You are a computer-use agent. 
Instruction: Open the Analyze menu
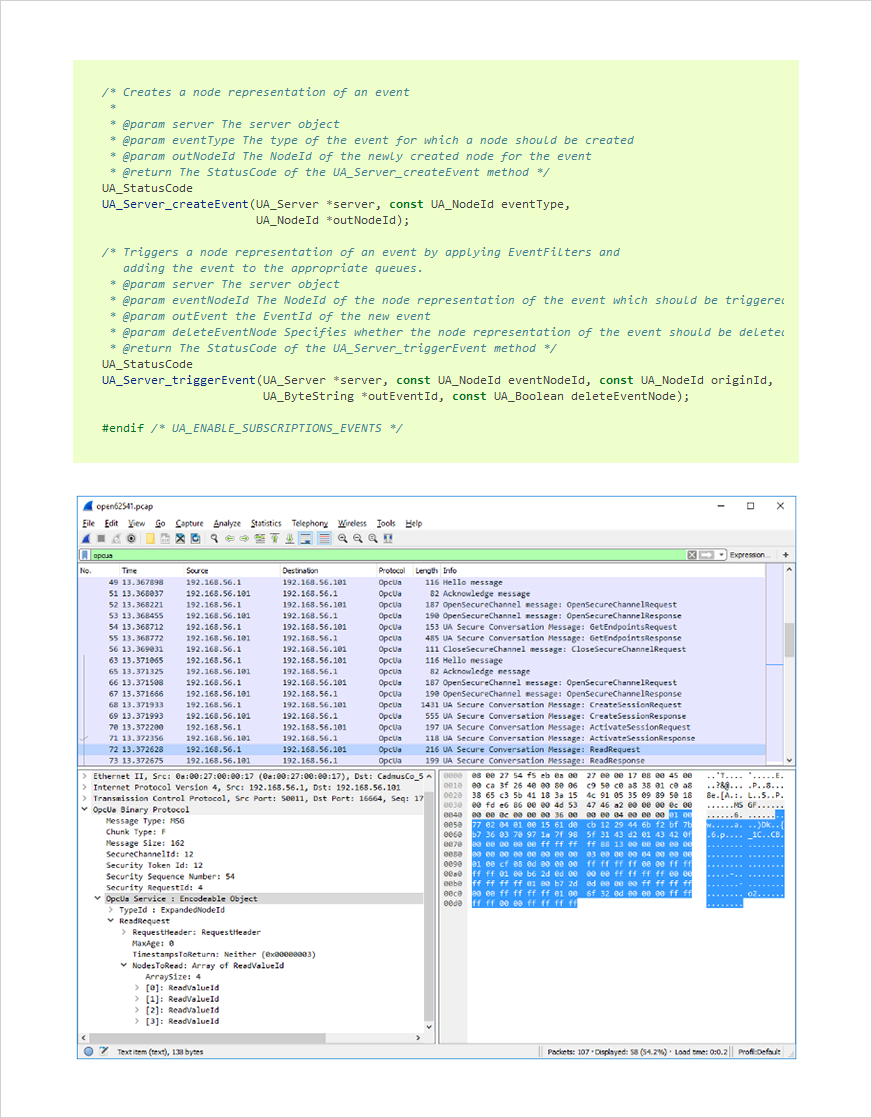[x=227, y=523]
